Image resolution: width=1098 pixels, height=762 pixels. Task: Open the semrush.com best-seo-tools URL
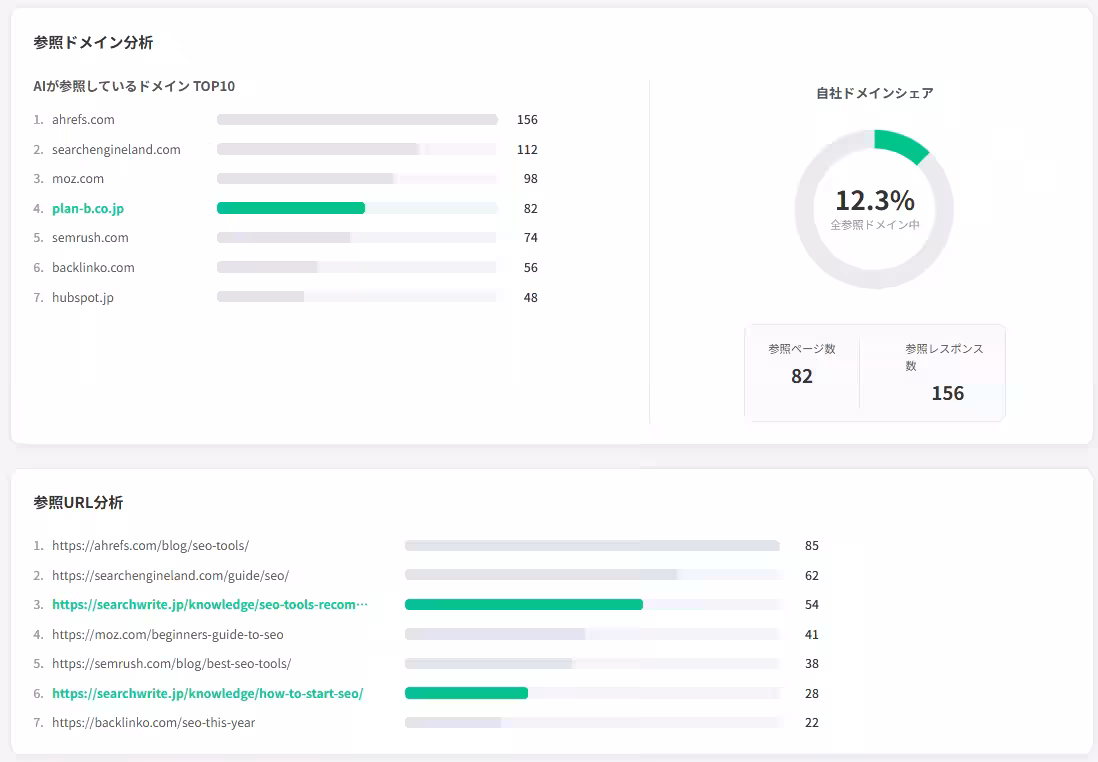click(172, 664)
